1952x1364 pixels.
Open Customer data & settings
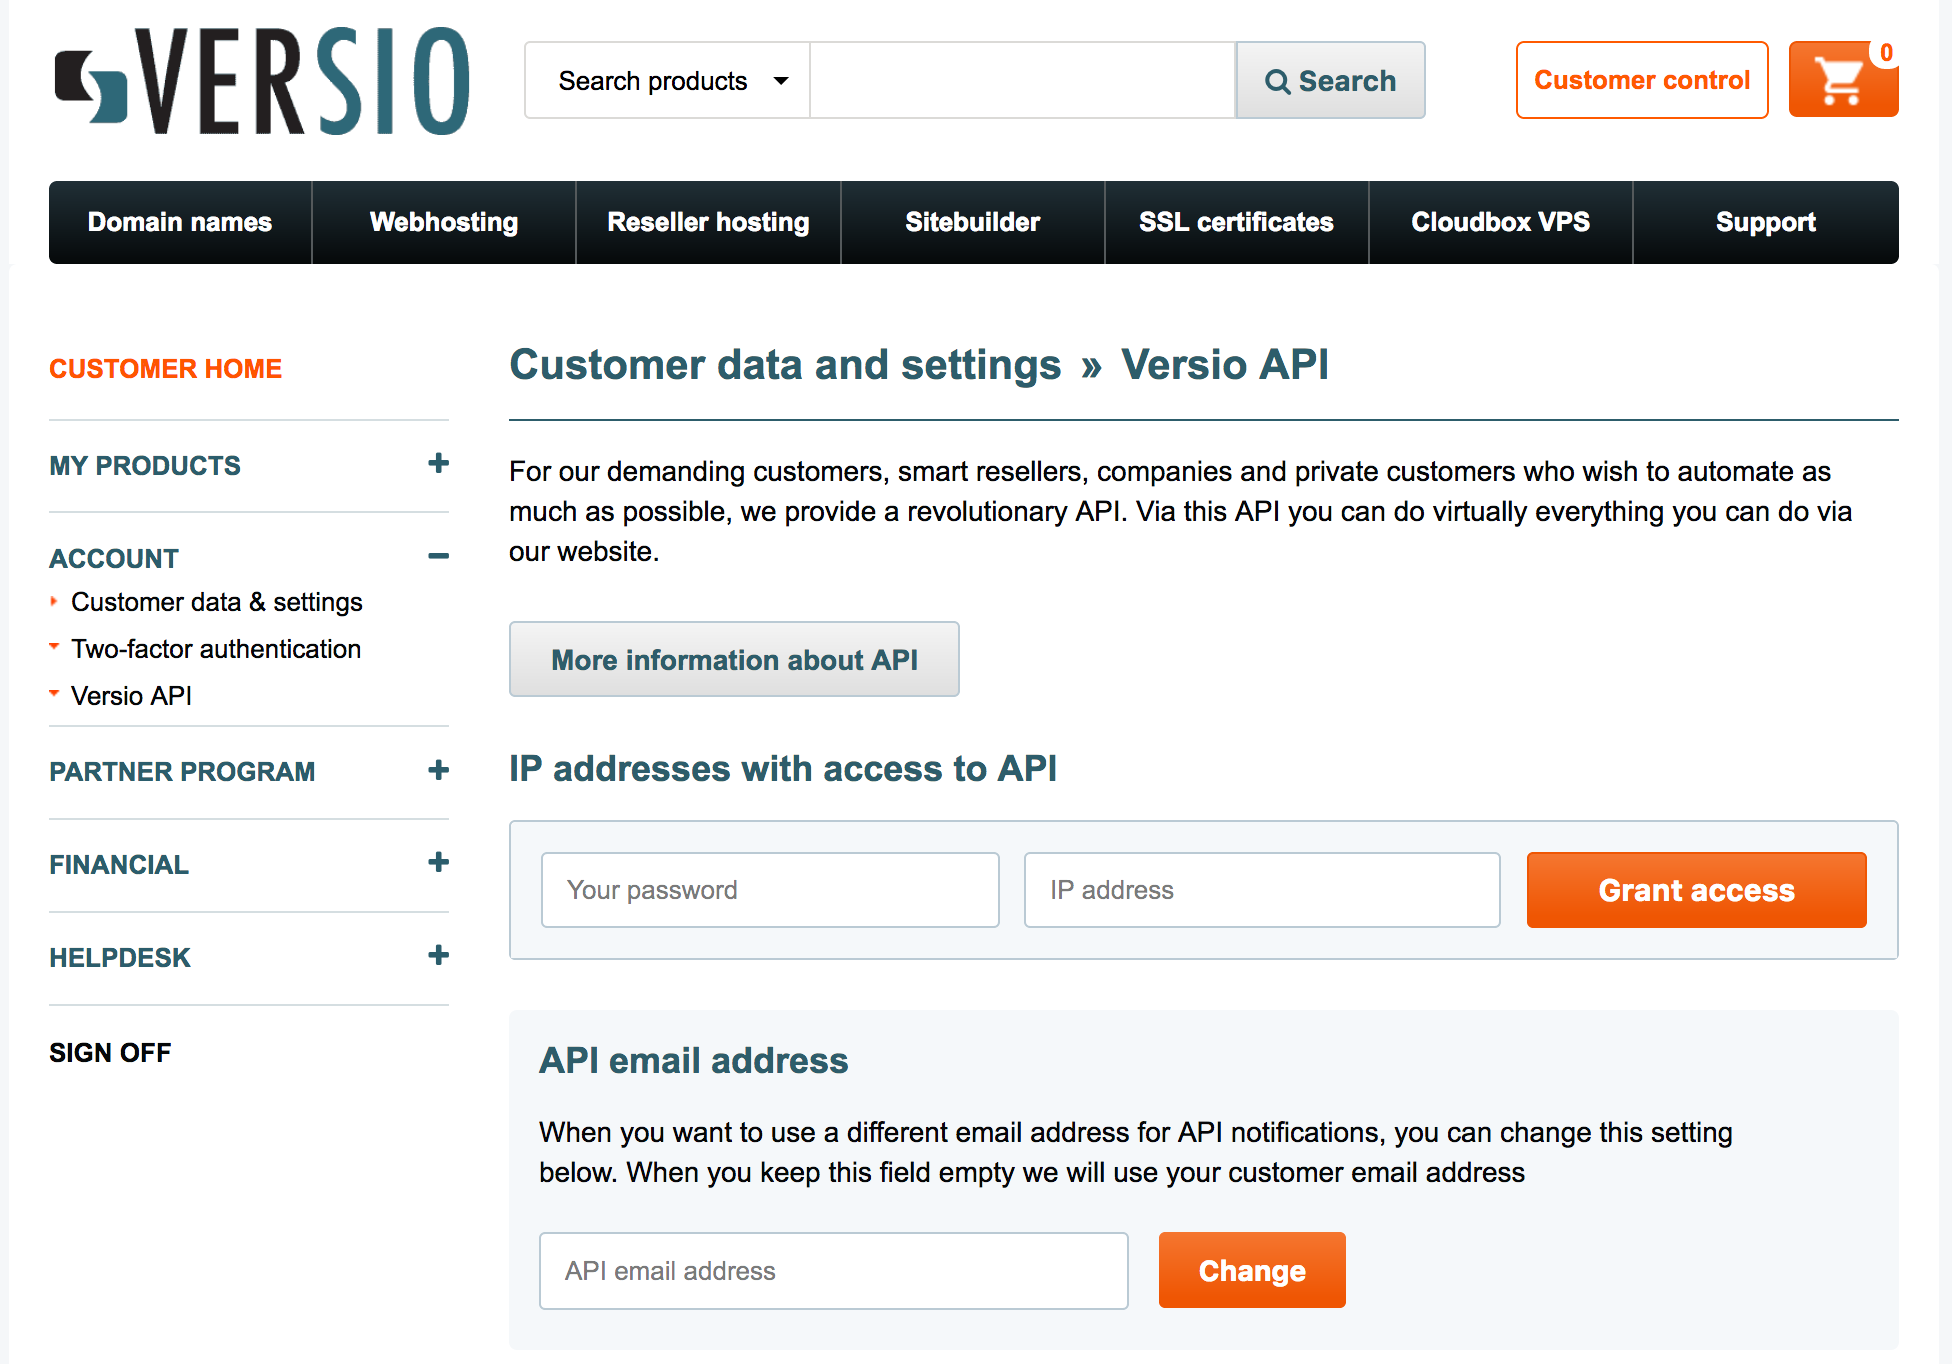pos(217,602)
